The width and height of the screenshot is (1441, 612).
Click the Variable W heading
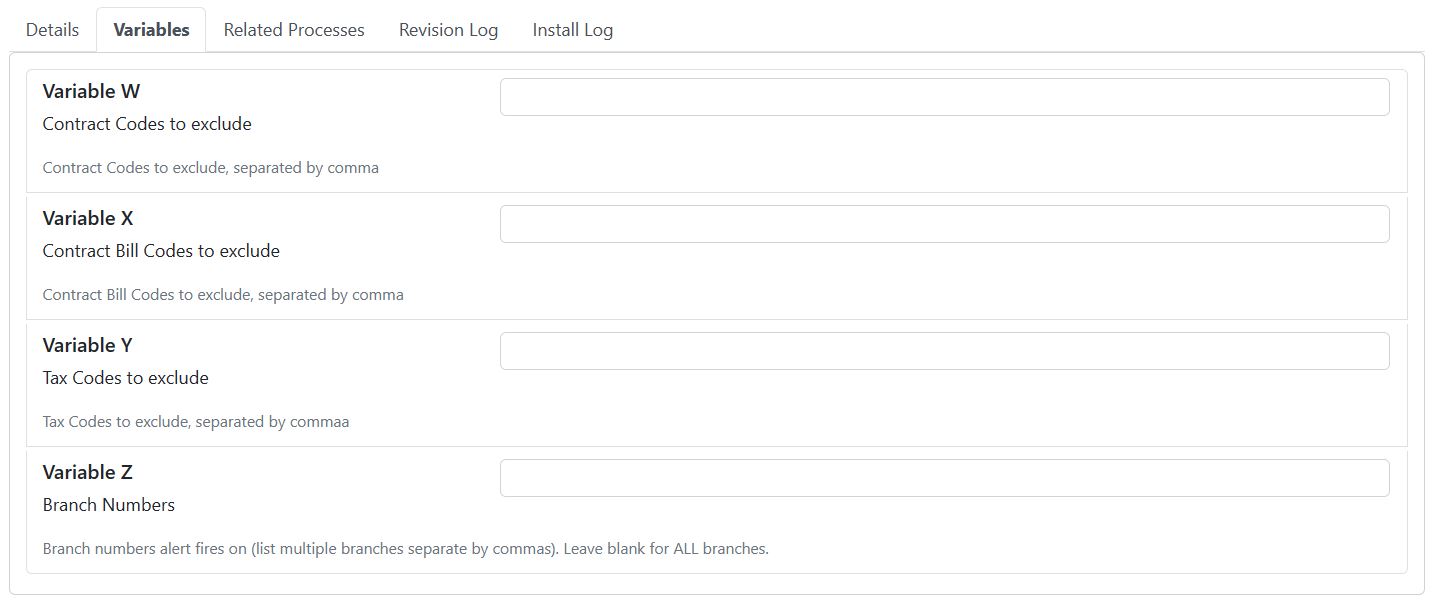(91, 91)
